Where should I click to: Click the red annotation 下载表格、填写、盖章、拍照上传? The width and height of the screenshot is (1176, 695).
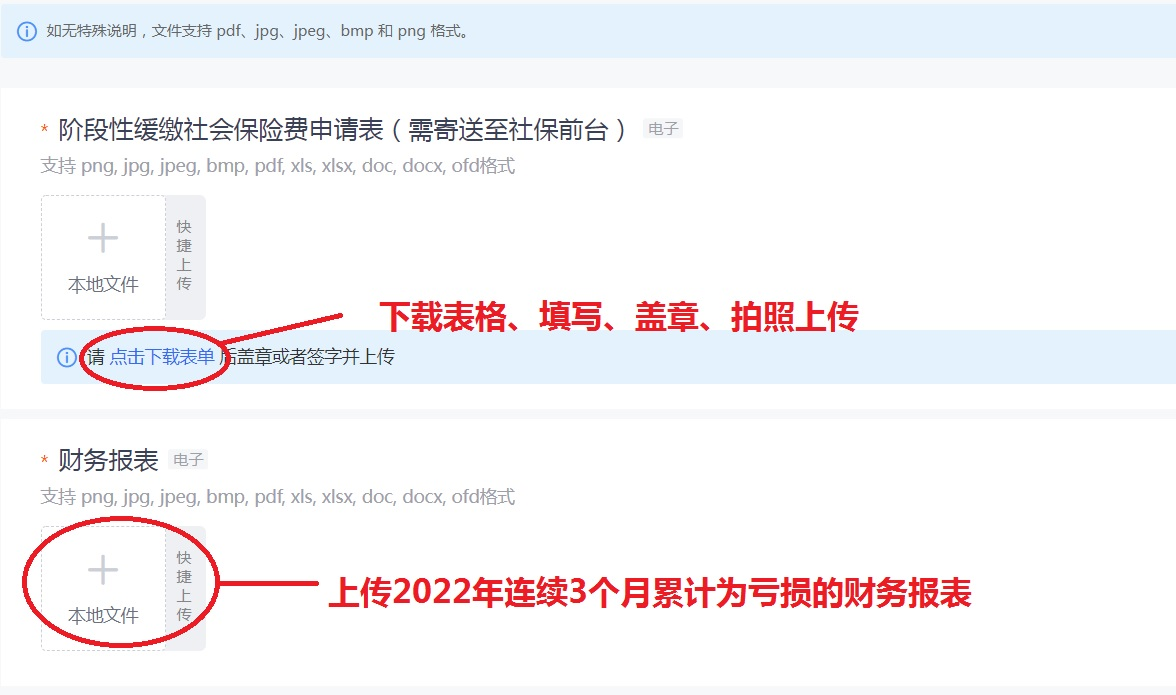click(x=619, y=316)
